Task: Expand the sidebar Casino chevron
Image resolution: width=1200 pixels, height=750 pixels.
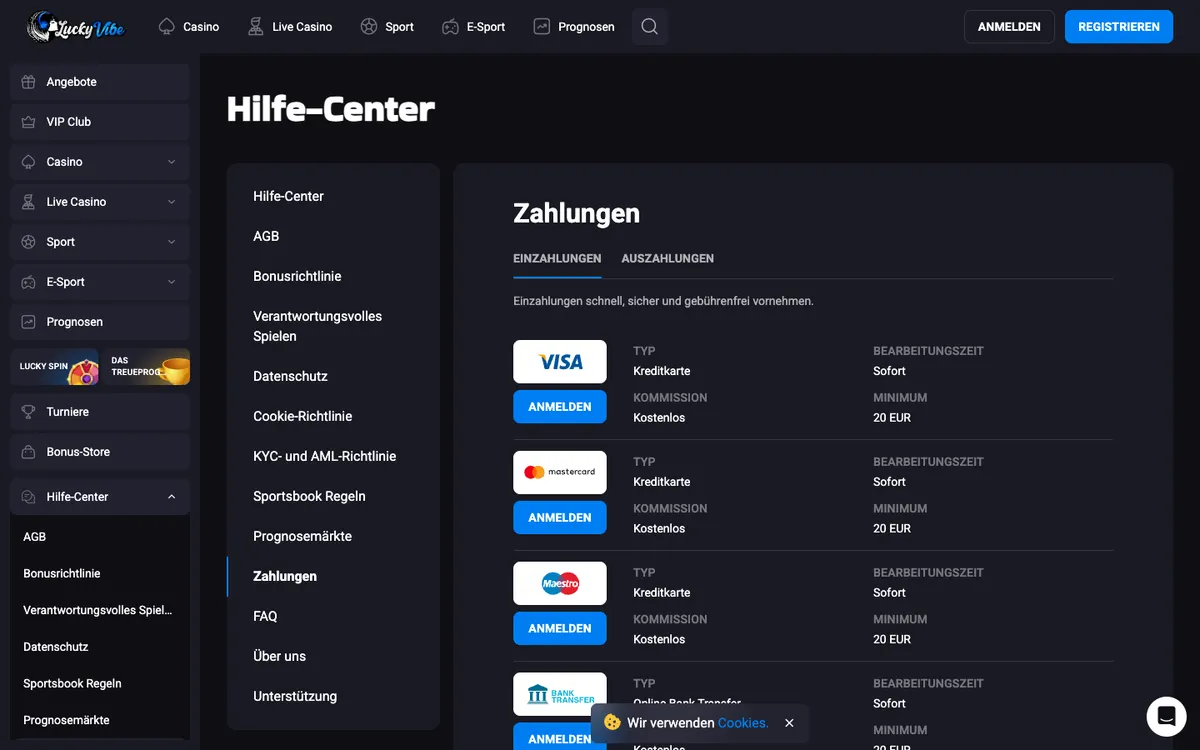Action: tap(171, 162)
